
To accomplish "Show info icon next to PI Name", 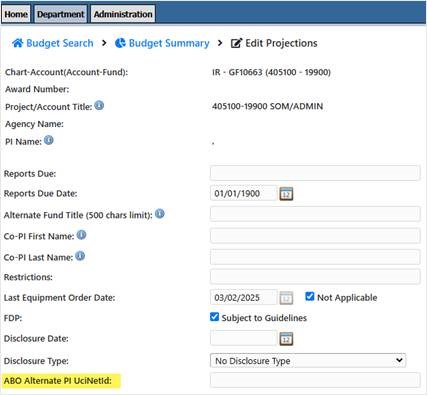I will point(49,140).
